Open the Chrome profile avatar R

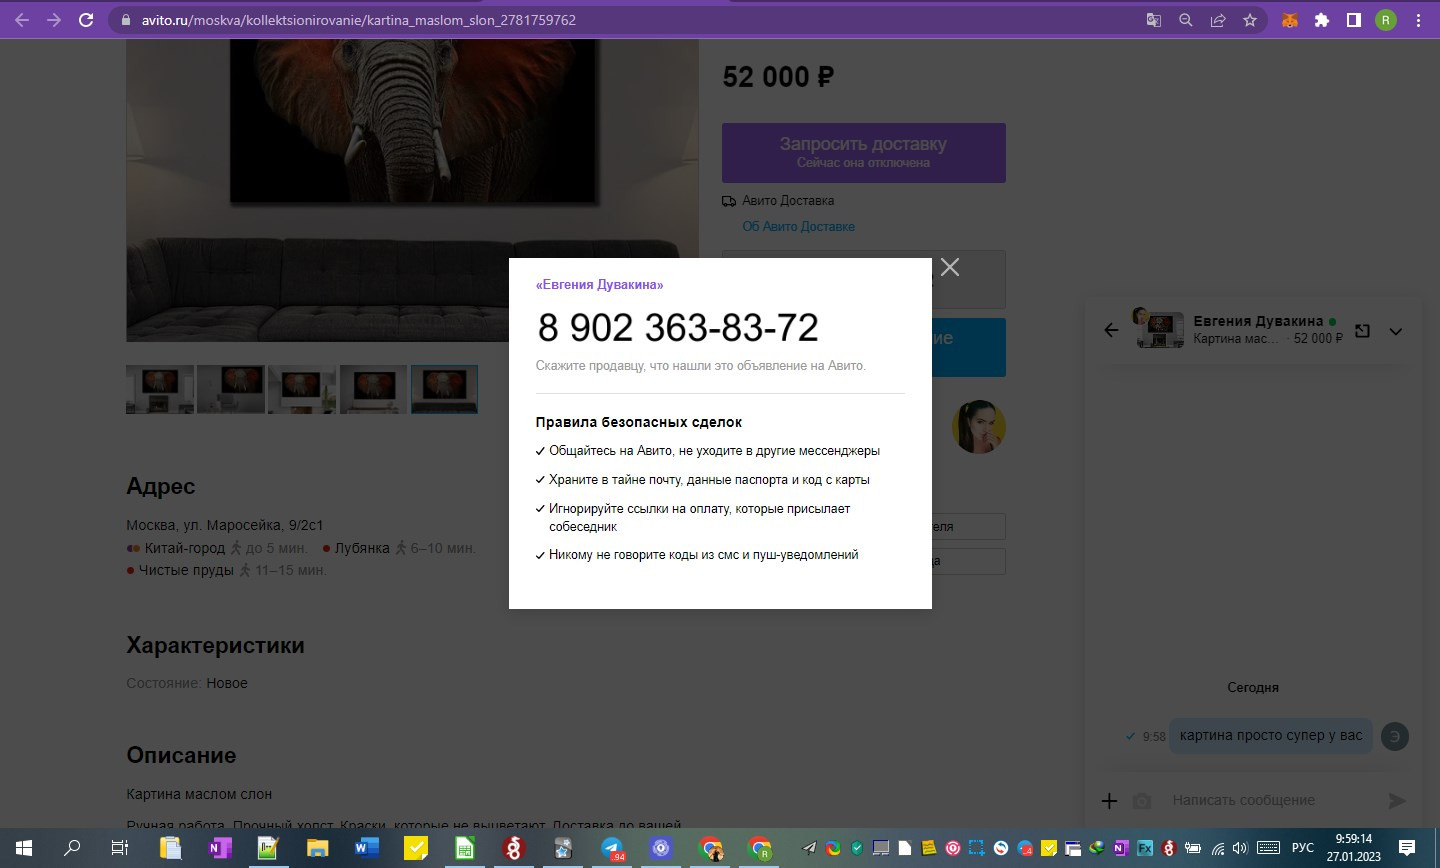click(1386, 20)
